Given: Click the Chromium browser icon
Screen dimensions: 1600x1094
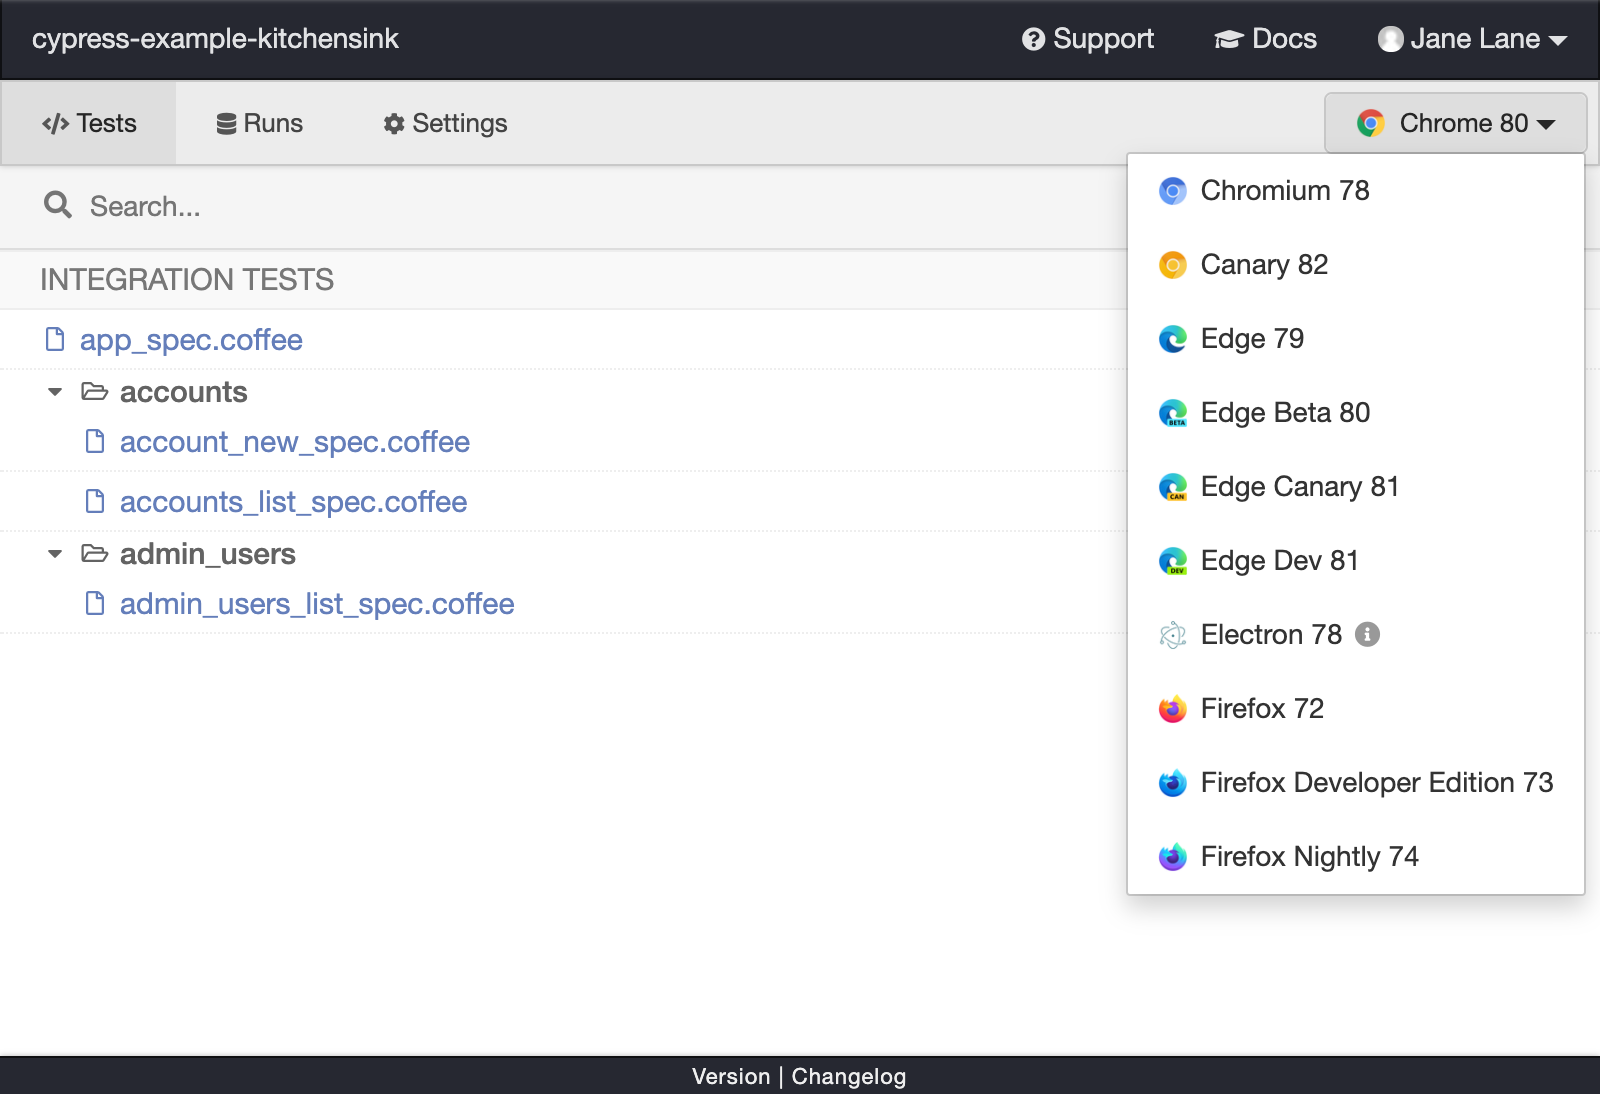Looking at the screenshot, I should tap(1172, 191).
